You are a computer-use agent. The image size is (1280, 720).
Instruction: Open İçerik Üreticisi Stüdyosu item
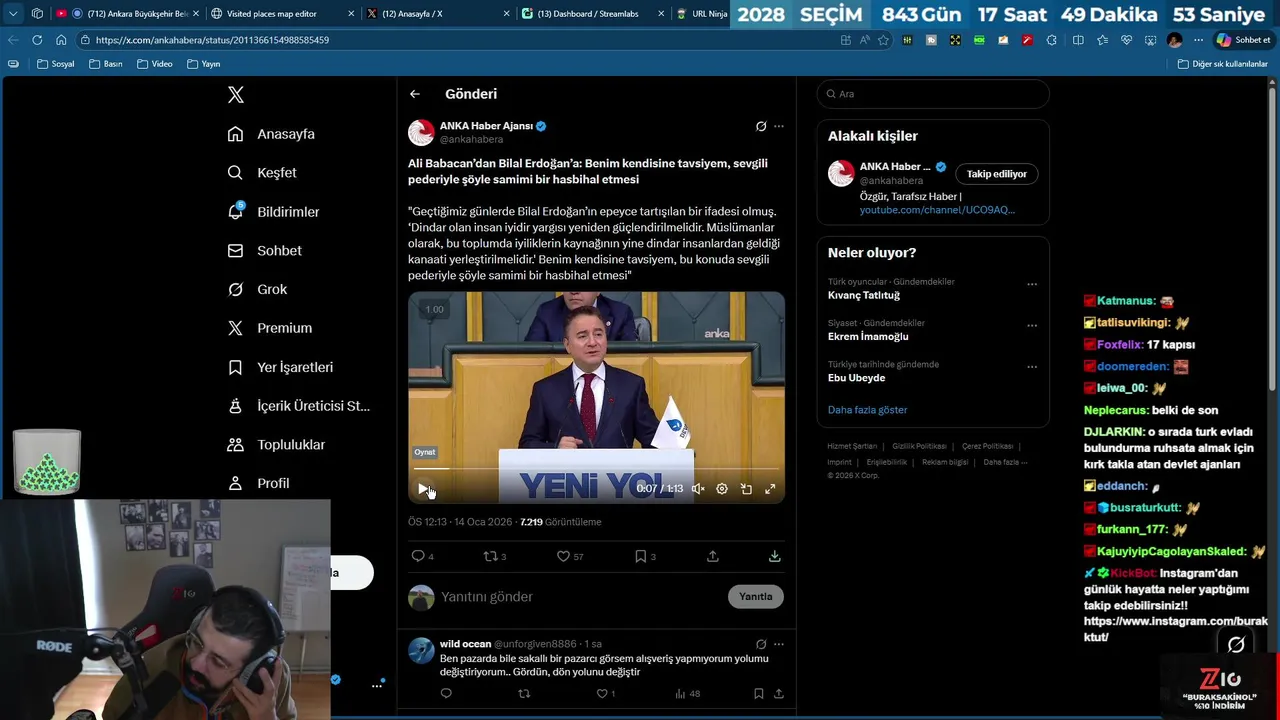click(x=298, y=406)
